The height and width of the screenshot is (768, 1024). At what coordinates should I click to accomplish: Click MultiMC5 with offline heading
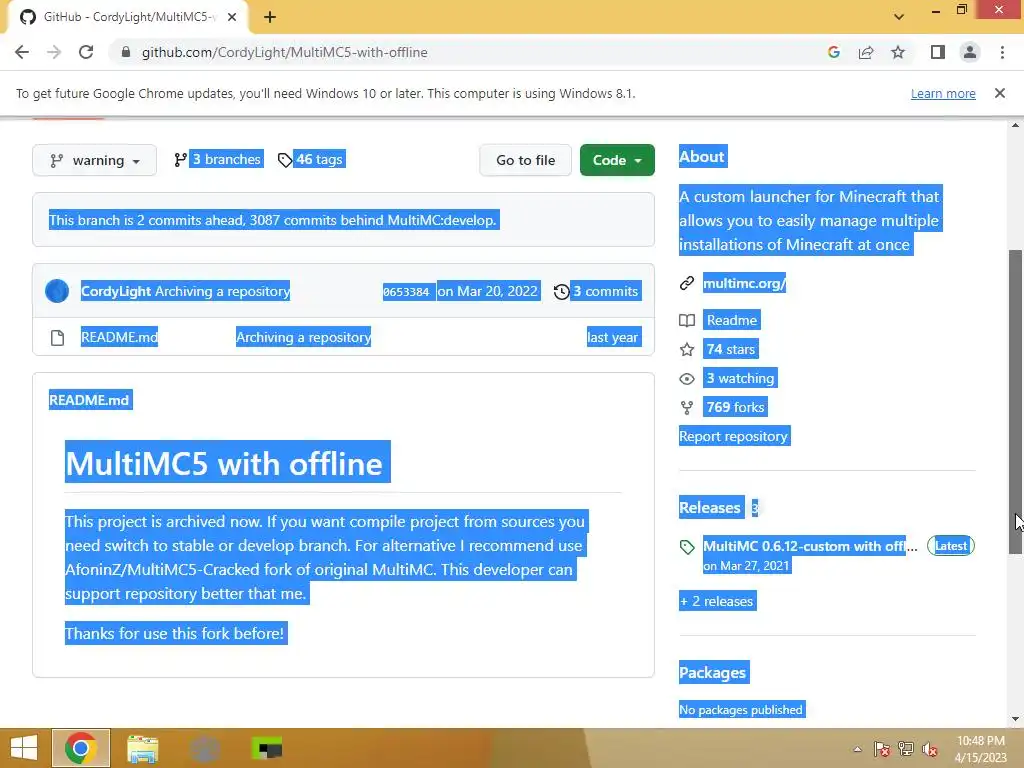tap(227, 462)
